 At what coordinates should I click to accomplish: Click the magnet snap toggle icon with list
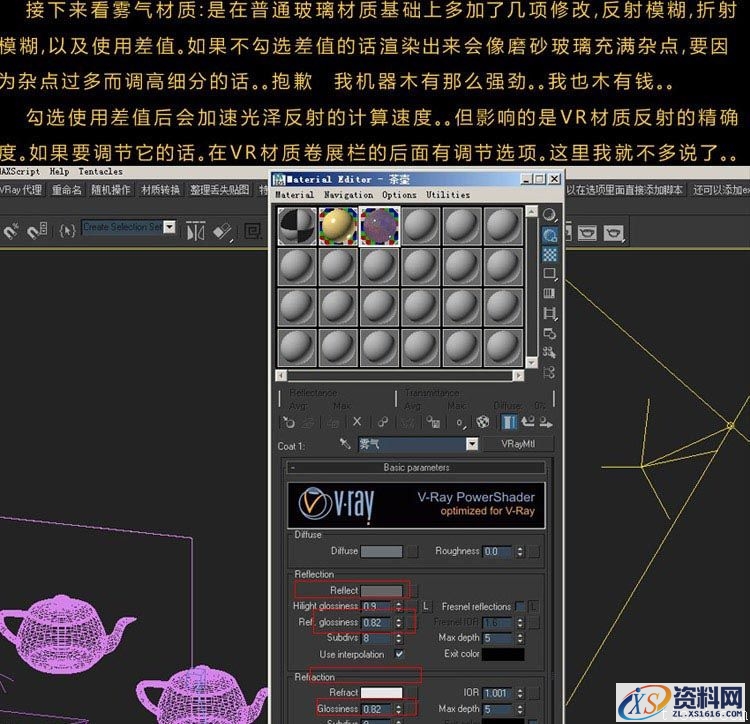point(36,231)
